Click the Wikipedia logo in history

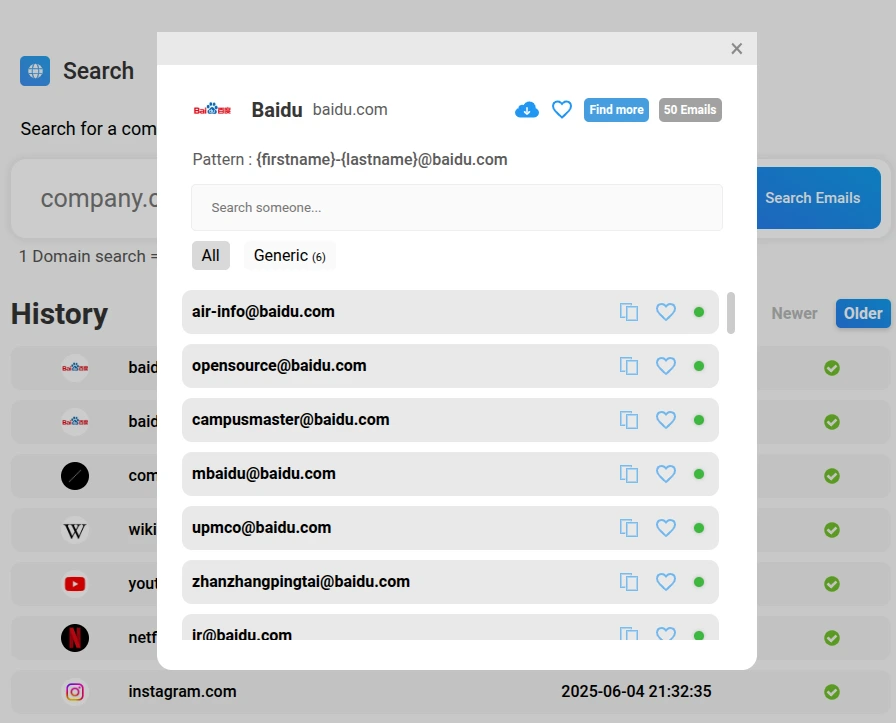pos(75,530)
